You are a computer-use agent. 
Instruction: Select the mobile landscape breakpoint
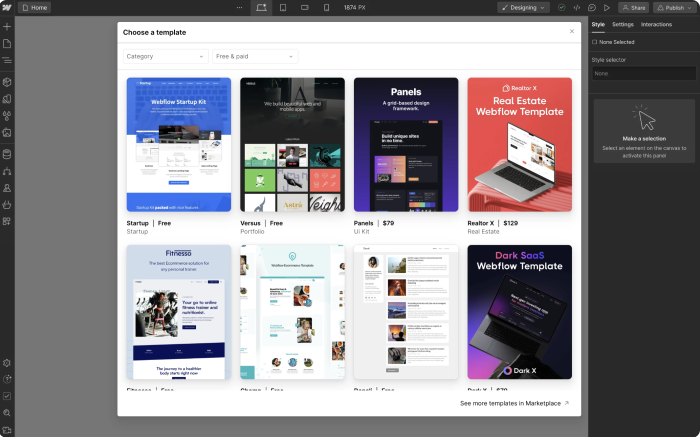[x=304, y=8]
